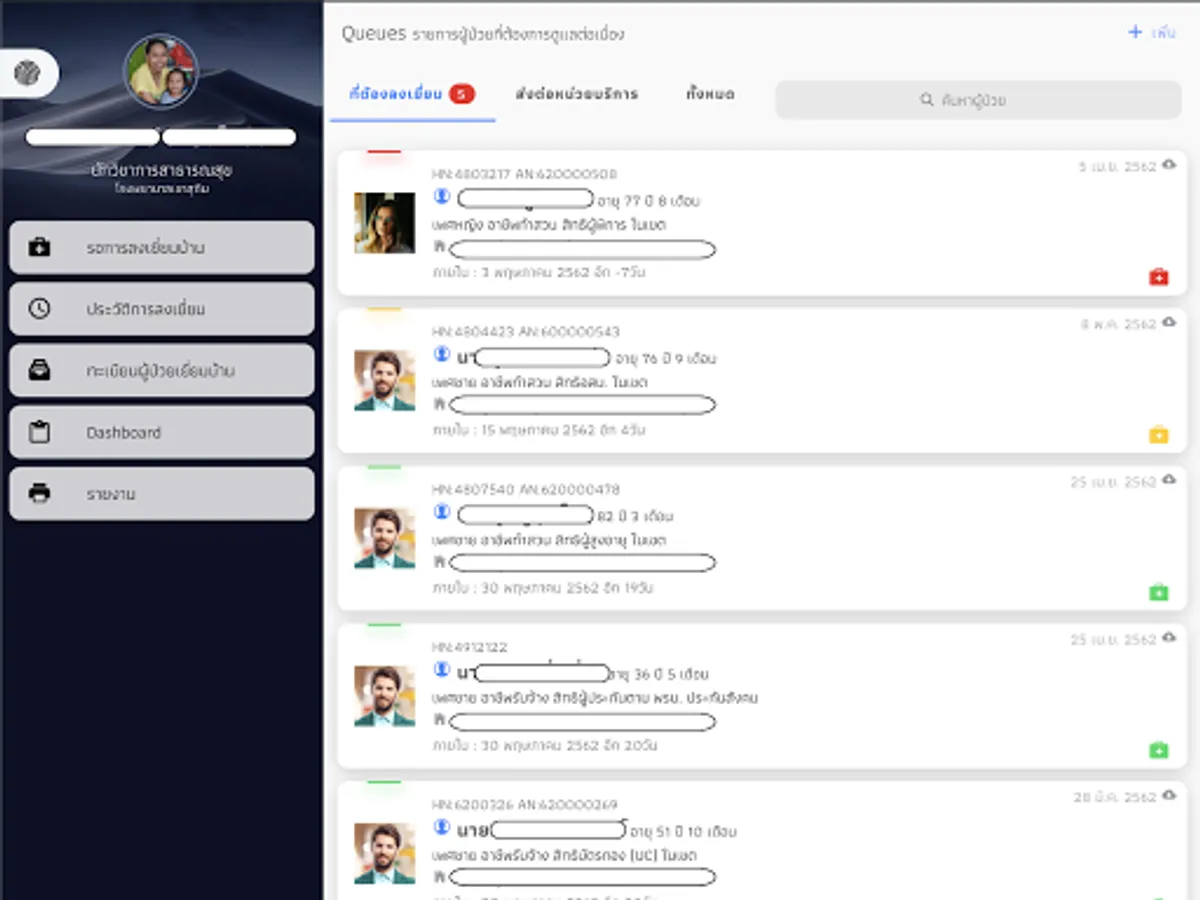This screenshot has width=1200, height=900.
Task: Click patient photo for HN 6200326
Action: click(x=384, y=854)
